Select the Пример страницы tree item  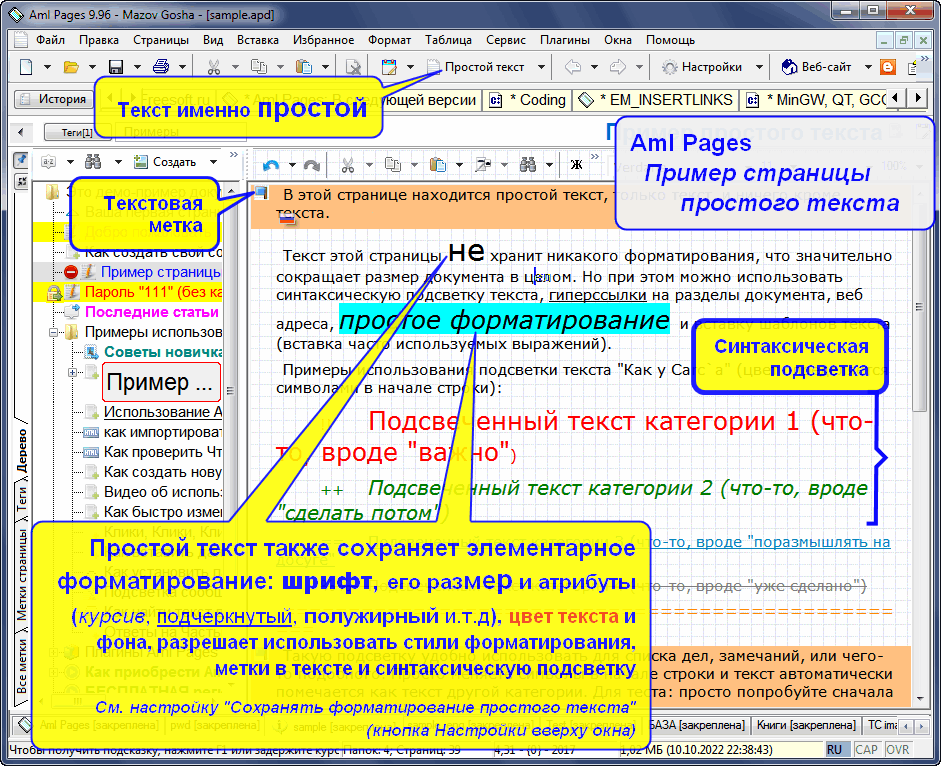click(160, 272)
